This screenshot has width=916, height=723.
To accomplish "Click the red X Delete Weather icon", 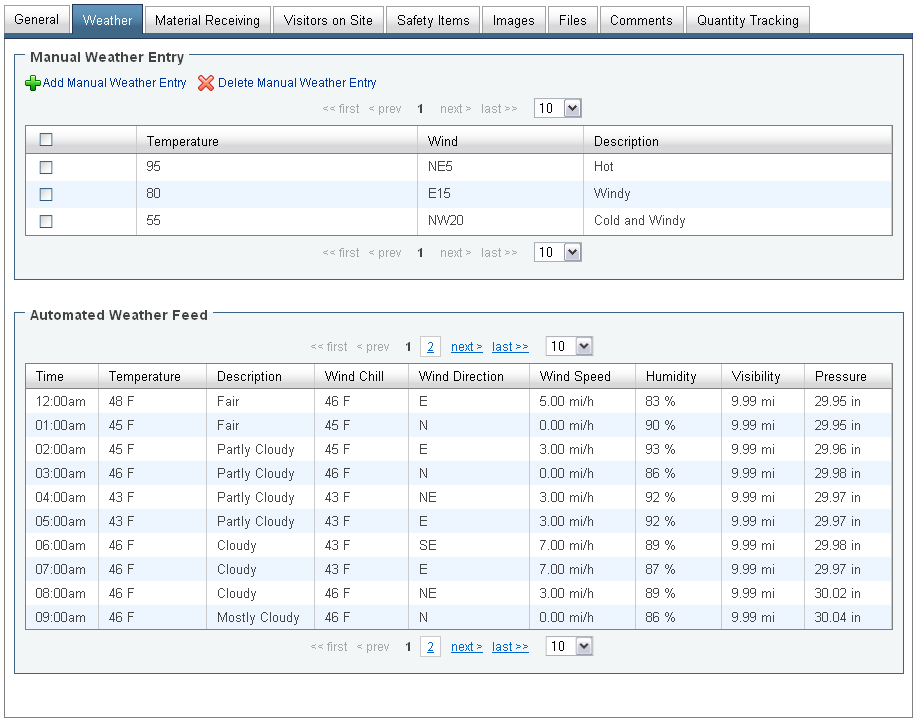I will 206,83.
